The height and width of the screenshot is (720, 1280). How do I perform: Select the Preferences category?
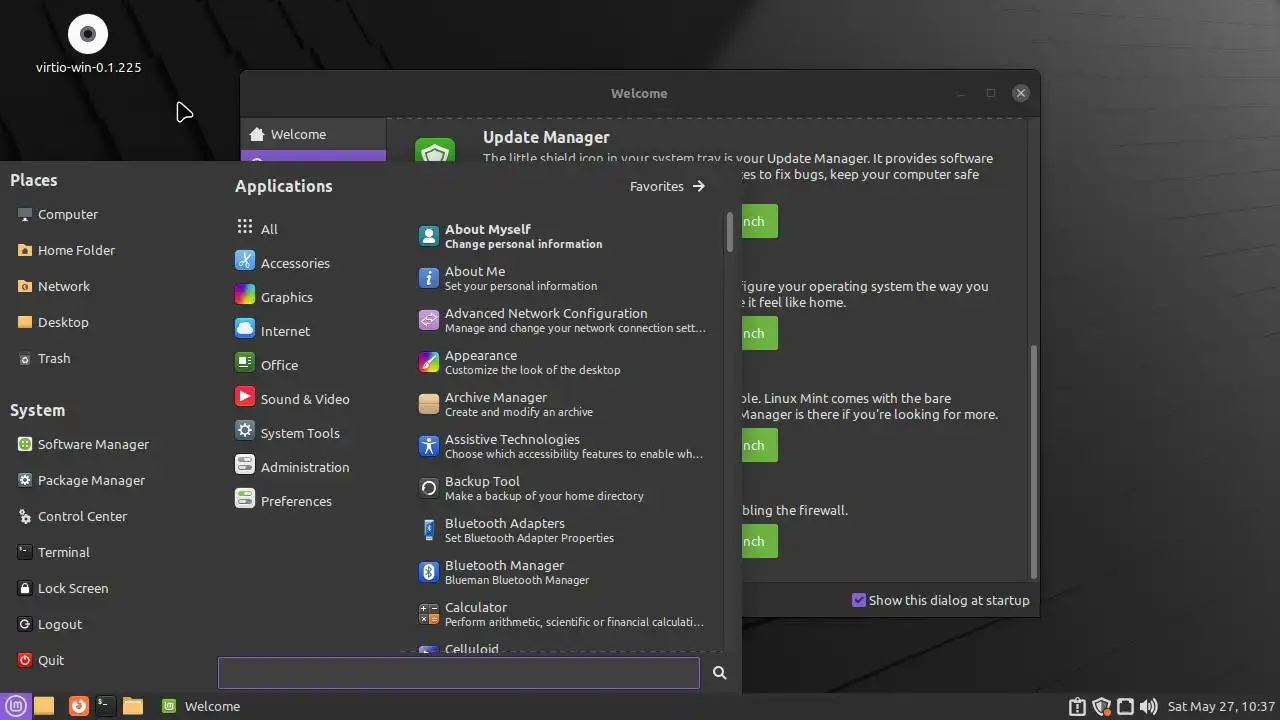coord(283,500)
